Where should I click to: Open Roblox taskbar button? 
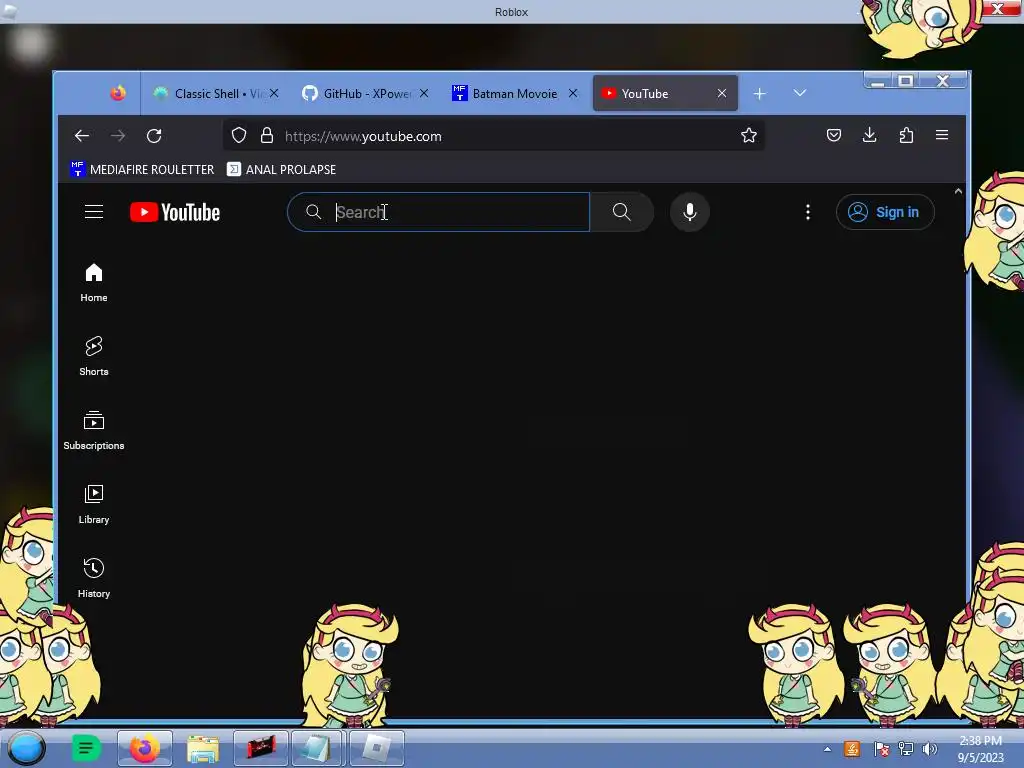click(x=377, y=748)
